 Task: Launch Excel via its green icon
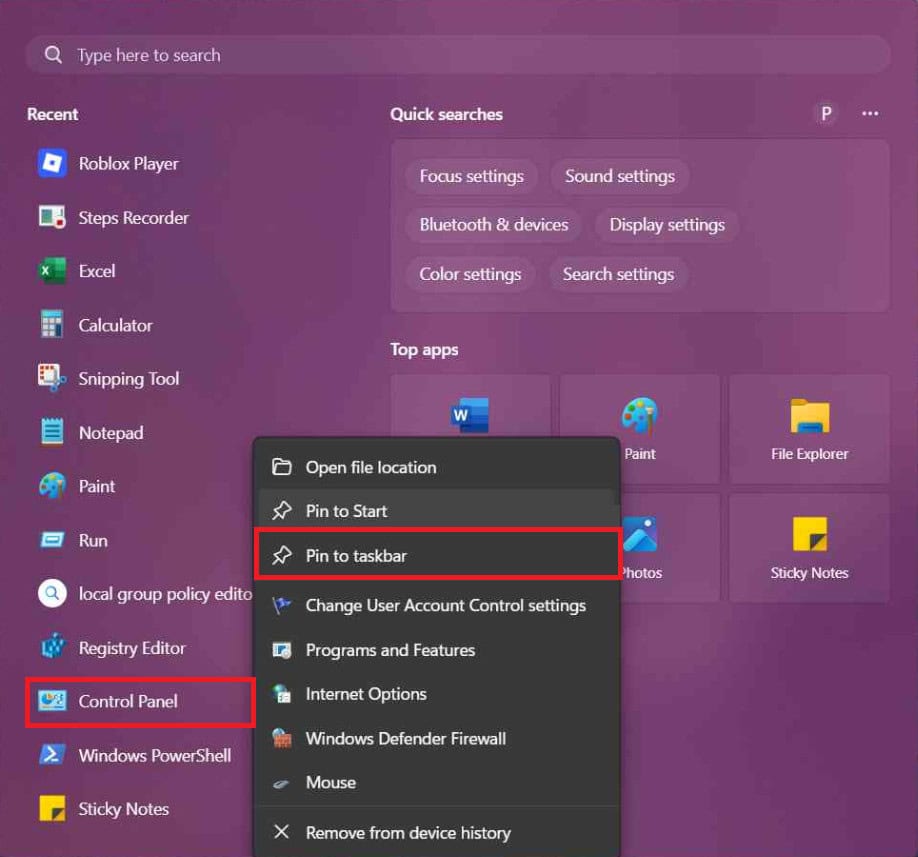(x=52, y=271)
